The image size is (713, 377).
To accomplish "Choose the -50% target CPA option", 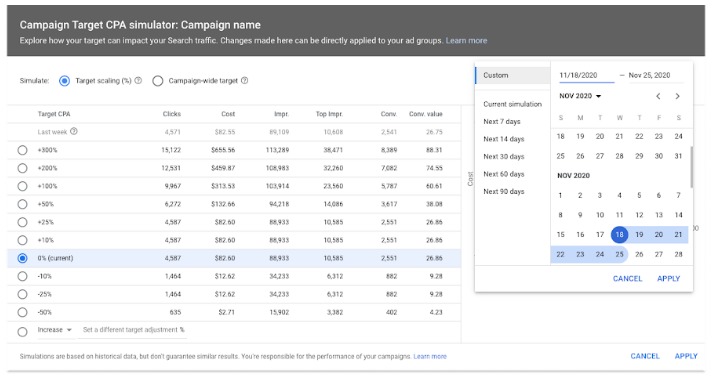I will (22, 312).
